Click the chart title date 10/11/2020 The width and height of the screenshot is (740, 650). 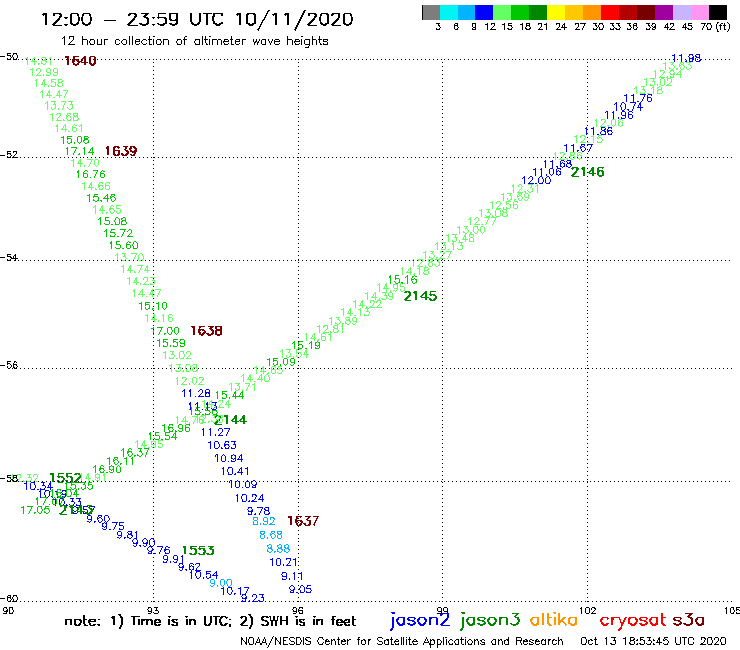[x=294, y=19]
